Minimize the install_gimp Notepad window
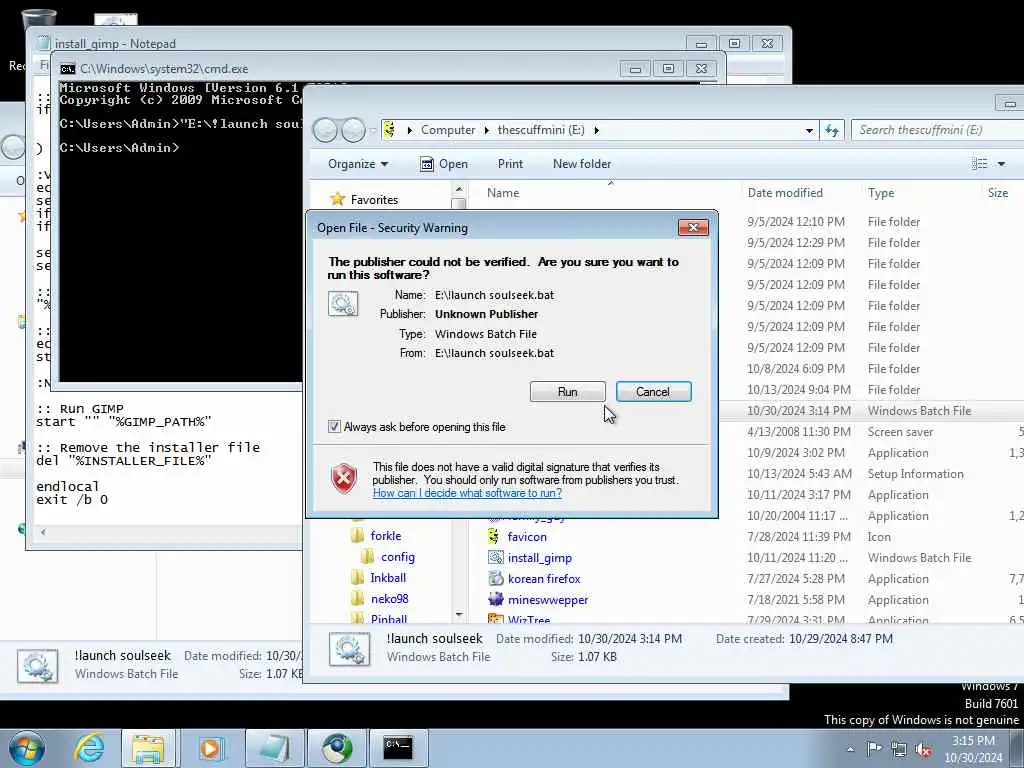 pyautogui.click(x=701, y=44)
